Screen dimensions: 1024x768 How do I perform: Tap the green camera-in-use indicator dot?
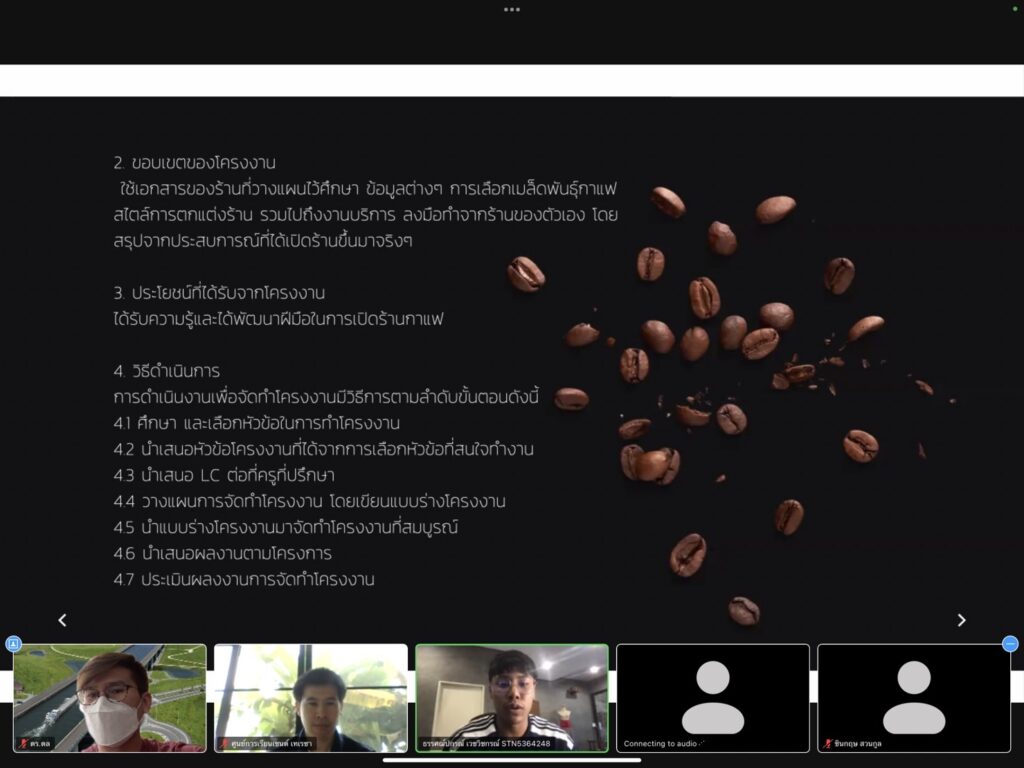[x=1015, y=9]
